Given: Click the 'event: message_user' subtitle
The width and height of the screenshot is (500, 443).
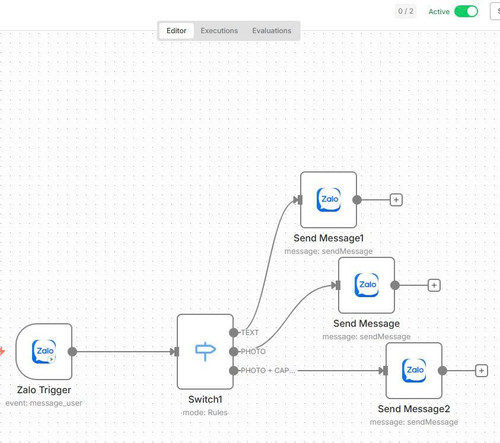Looking at the screenshot, I should 44,403.
